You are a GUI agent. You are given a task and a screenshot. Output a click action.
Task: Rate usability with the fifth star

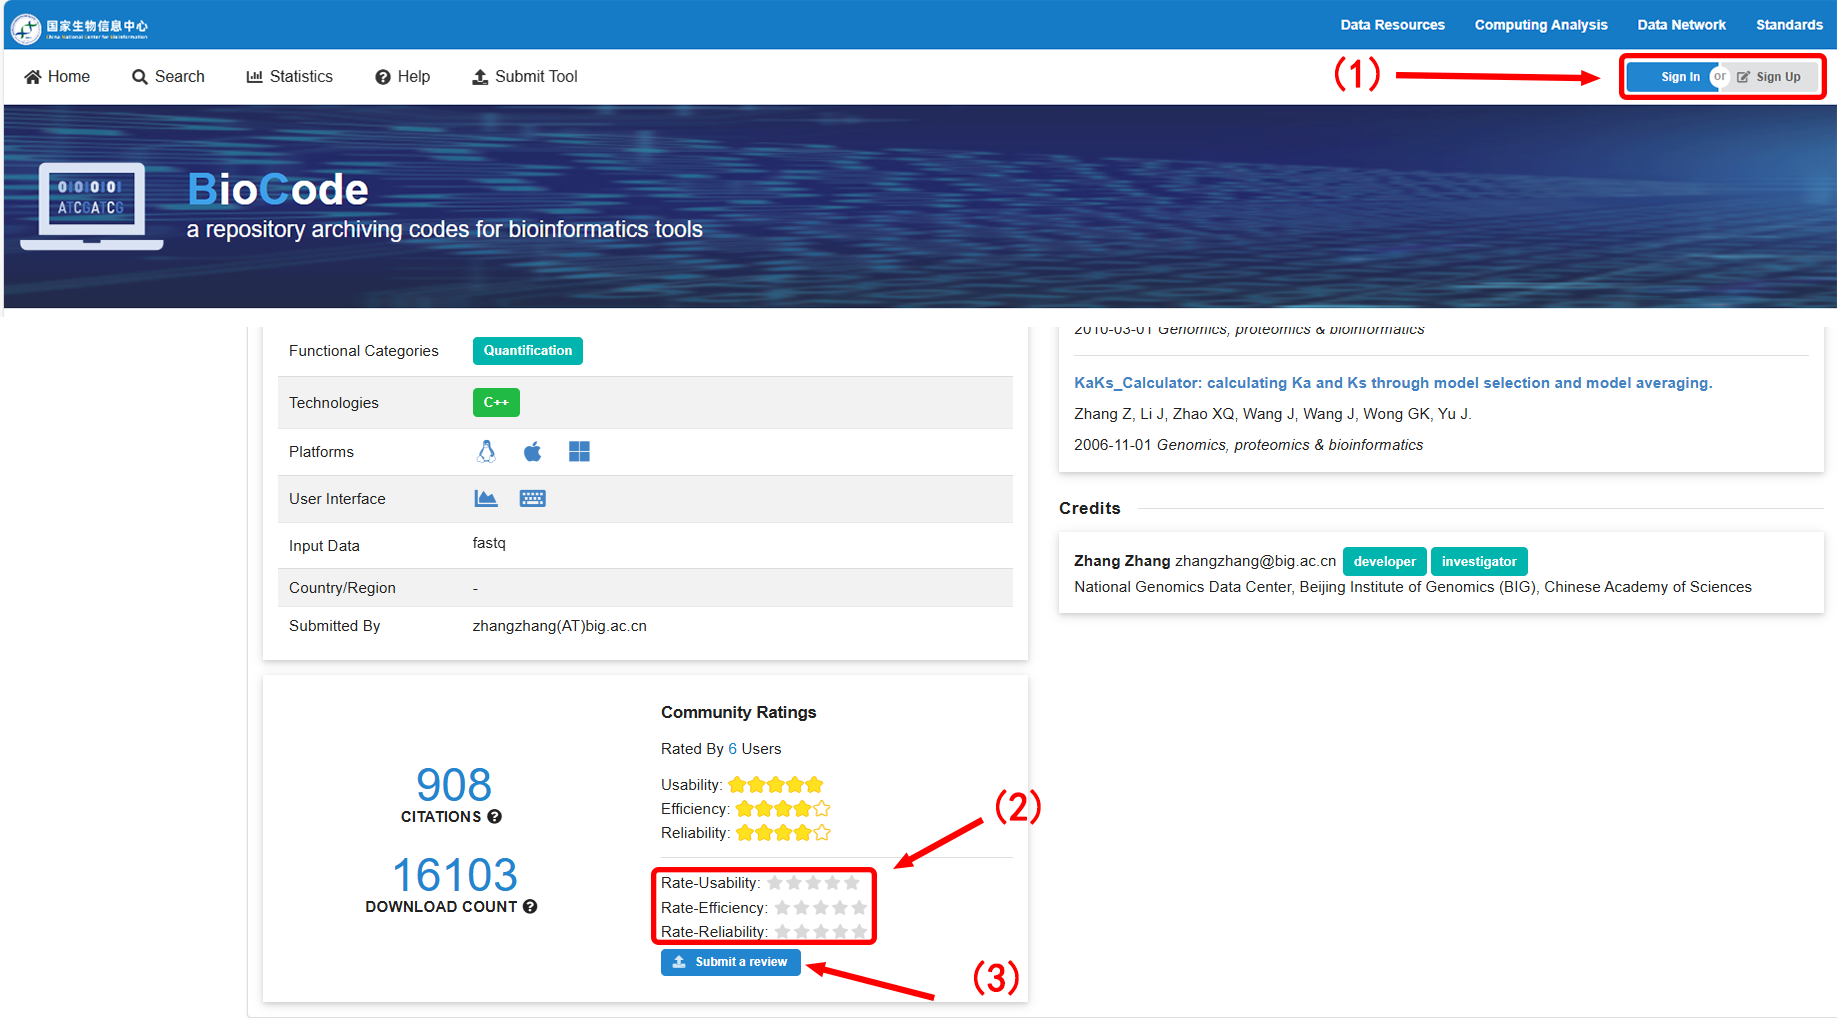click(x=852, y=883)
